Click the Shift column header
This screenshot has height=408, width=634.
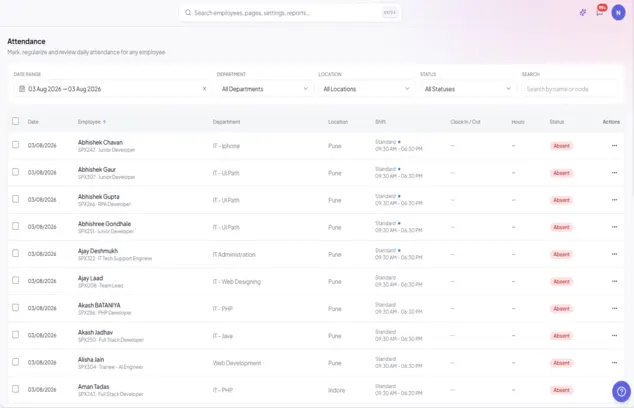tap(380, 122)
